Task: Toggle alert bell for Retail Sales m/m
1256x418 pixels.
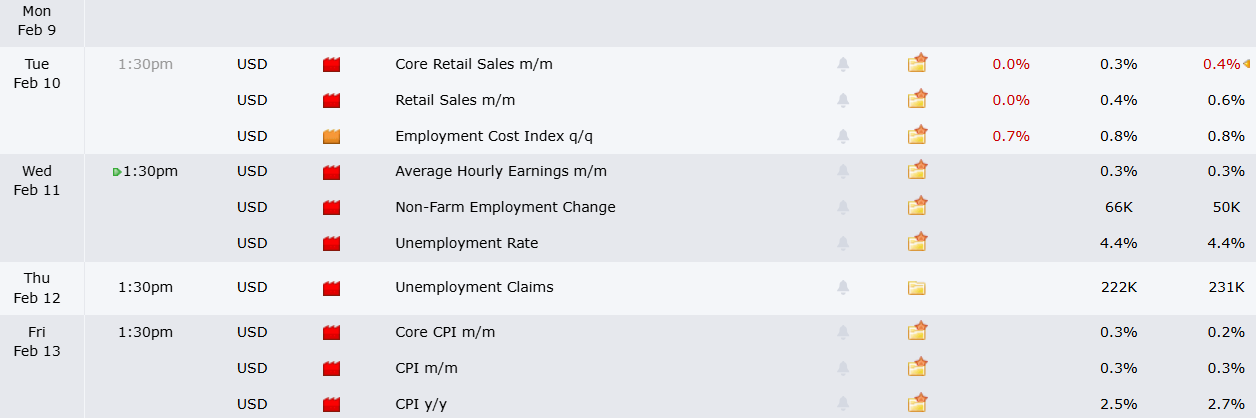Action: click(x=843, y=100)
